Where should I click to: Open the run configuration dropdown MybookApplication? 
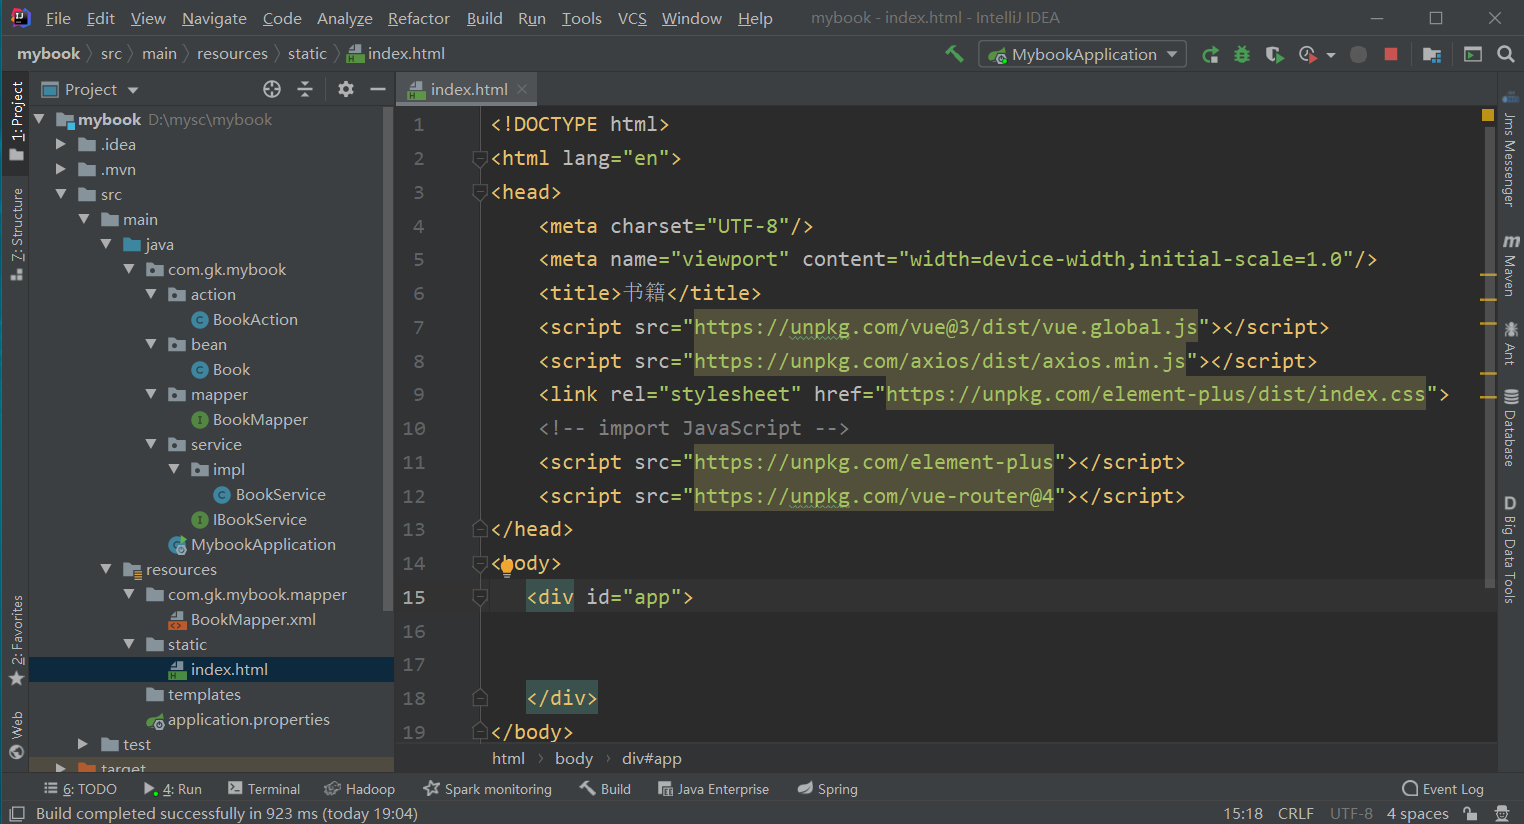point(1083,55)
